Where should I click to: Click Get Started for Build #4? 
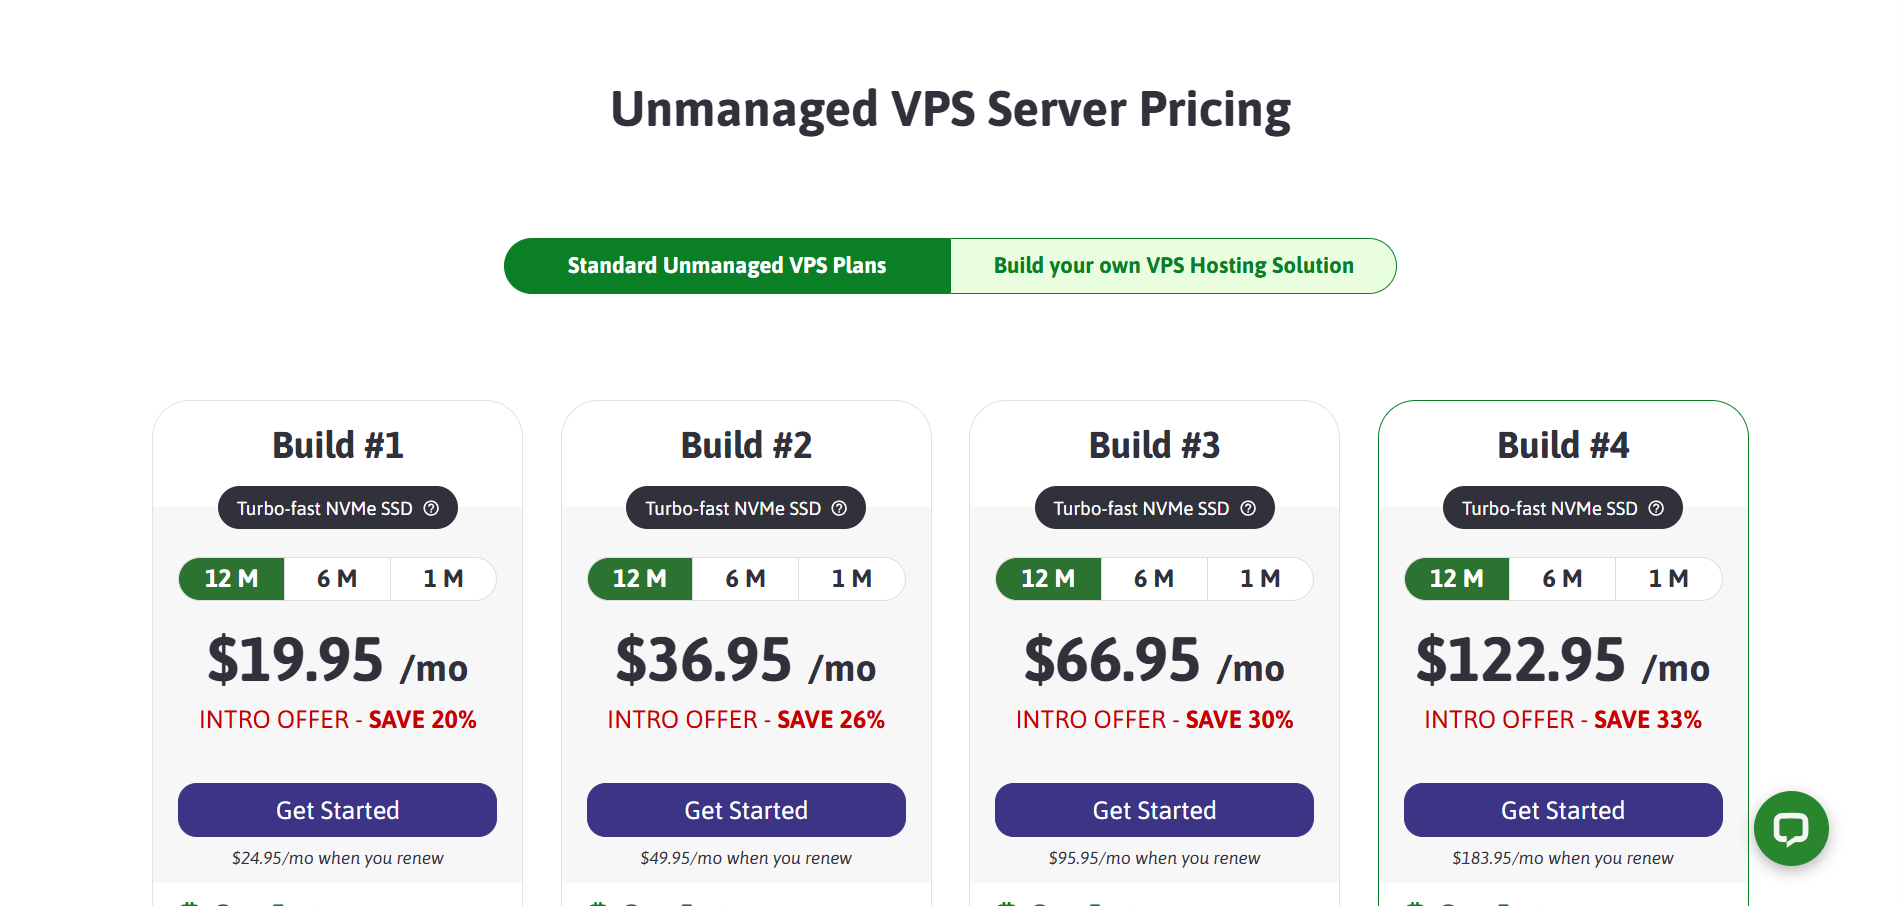click(1563, 810)
